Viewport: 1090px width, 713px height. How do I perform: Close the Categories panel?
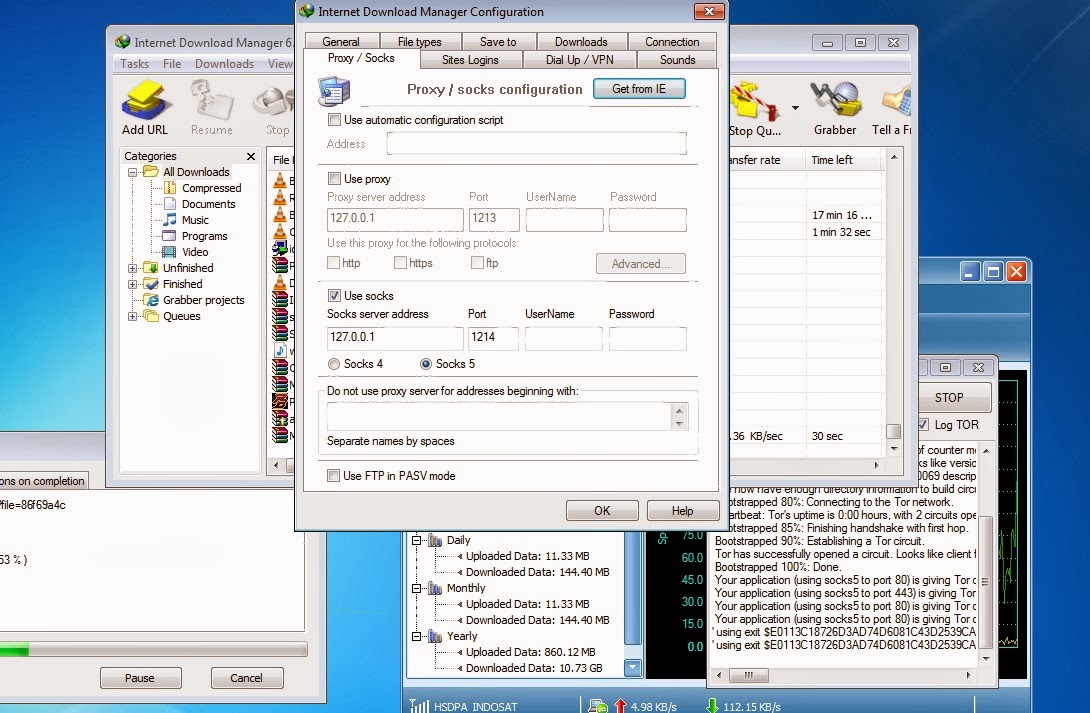[x=251, y=156]
